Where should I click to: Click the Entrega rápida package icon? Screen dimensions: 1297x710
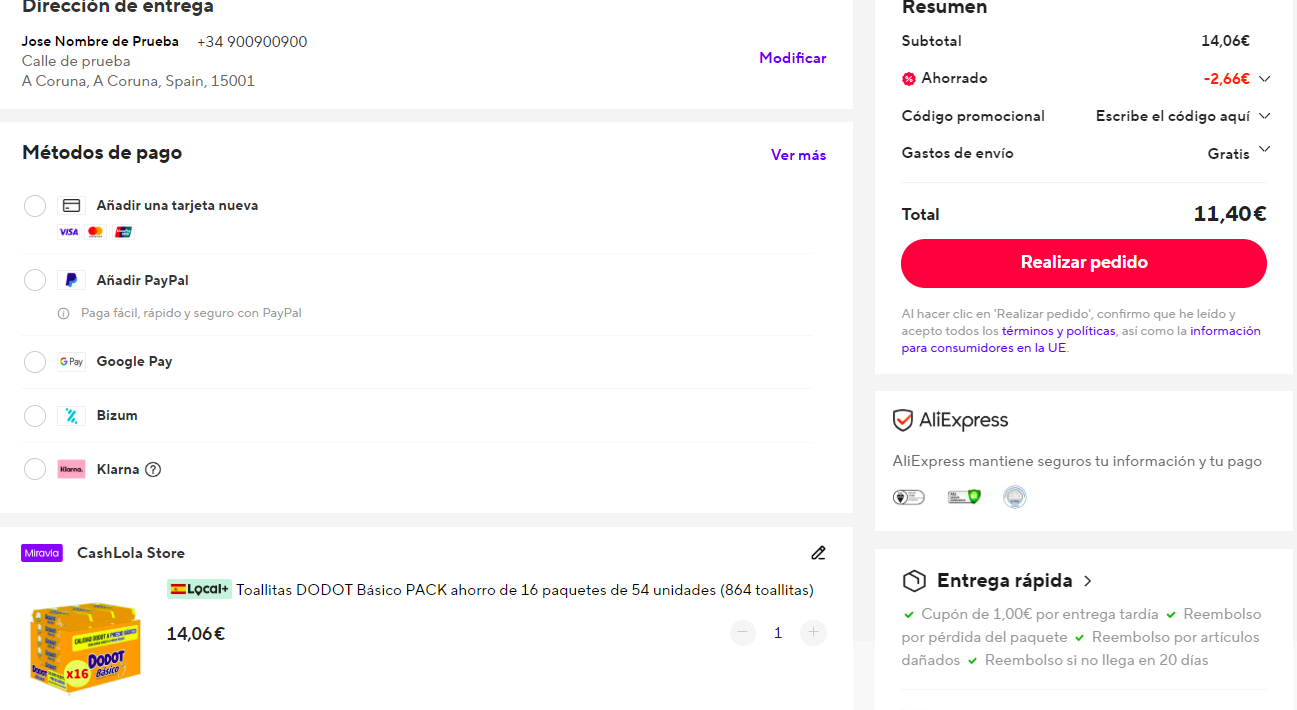pyautogui.click(x=913, y=581)
